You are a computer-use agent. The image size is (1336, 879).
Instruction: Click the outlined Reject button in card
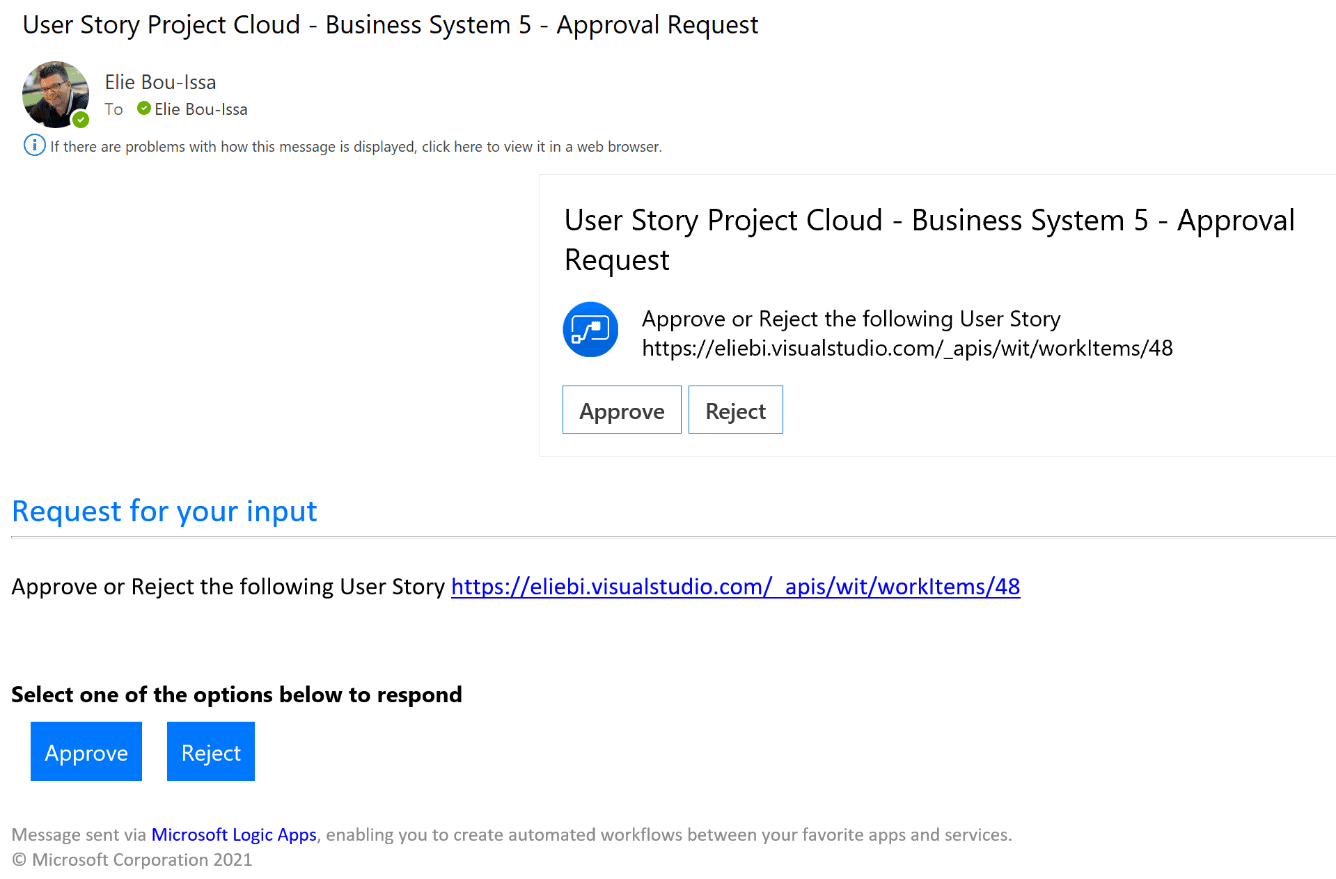[x=735, y=410]
